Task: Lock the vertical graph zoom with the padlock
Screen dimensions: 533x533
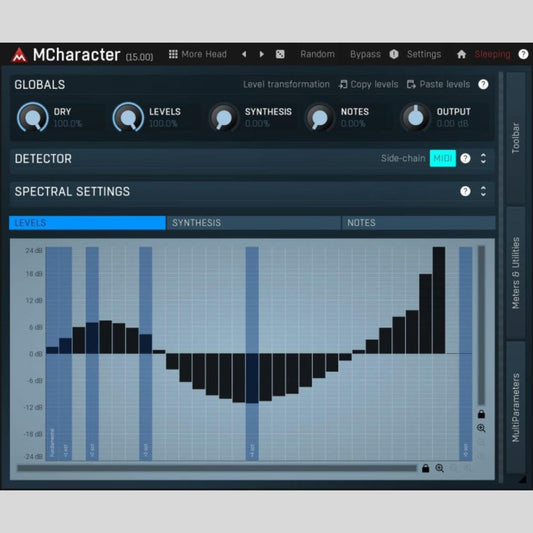Action: pos(481,414)
